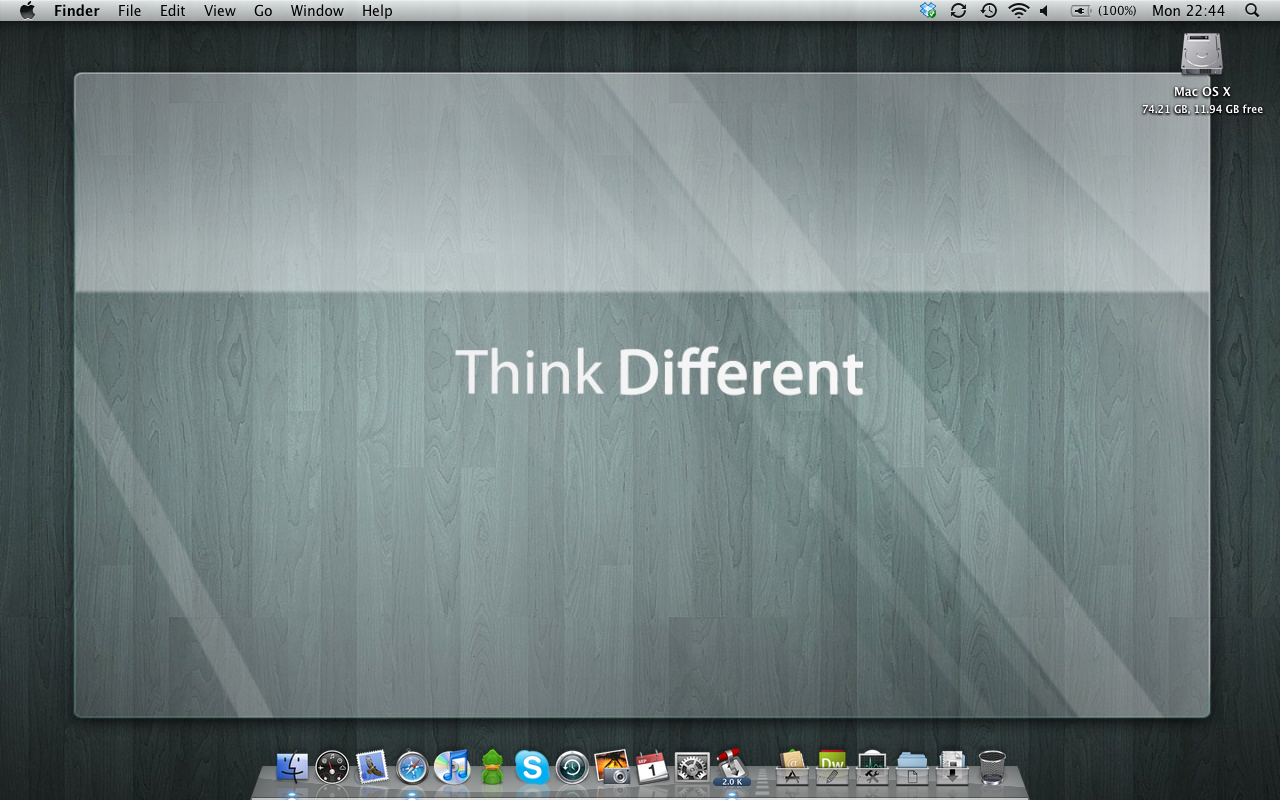Open the View menu

(220, 11)
